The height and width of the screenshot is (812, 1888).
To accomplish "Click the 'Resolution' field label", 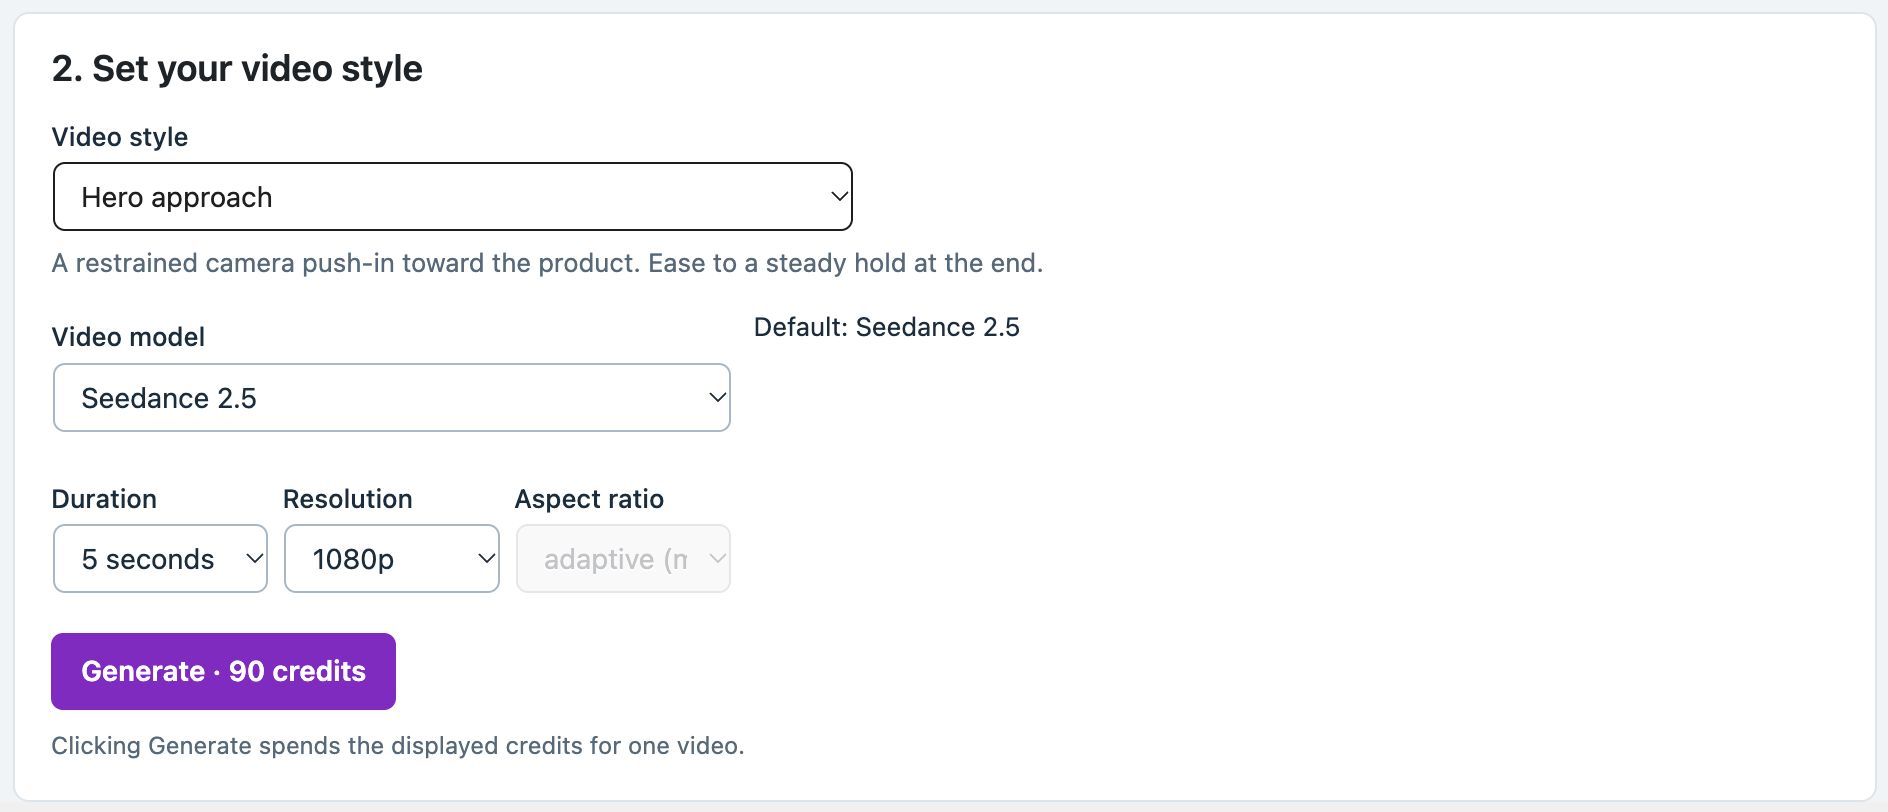I will (348, 499).
